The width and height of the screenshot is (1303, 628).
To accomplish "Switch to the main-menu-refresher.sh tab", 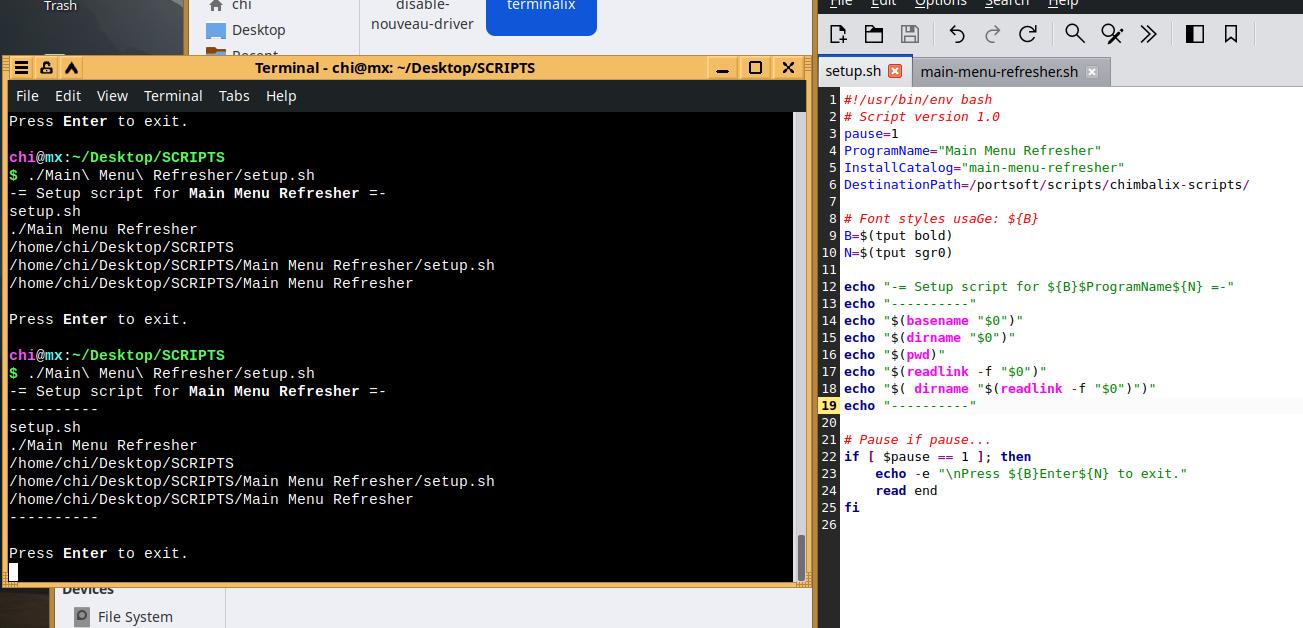I will point(999,72).
